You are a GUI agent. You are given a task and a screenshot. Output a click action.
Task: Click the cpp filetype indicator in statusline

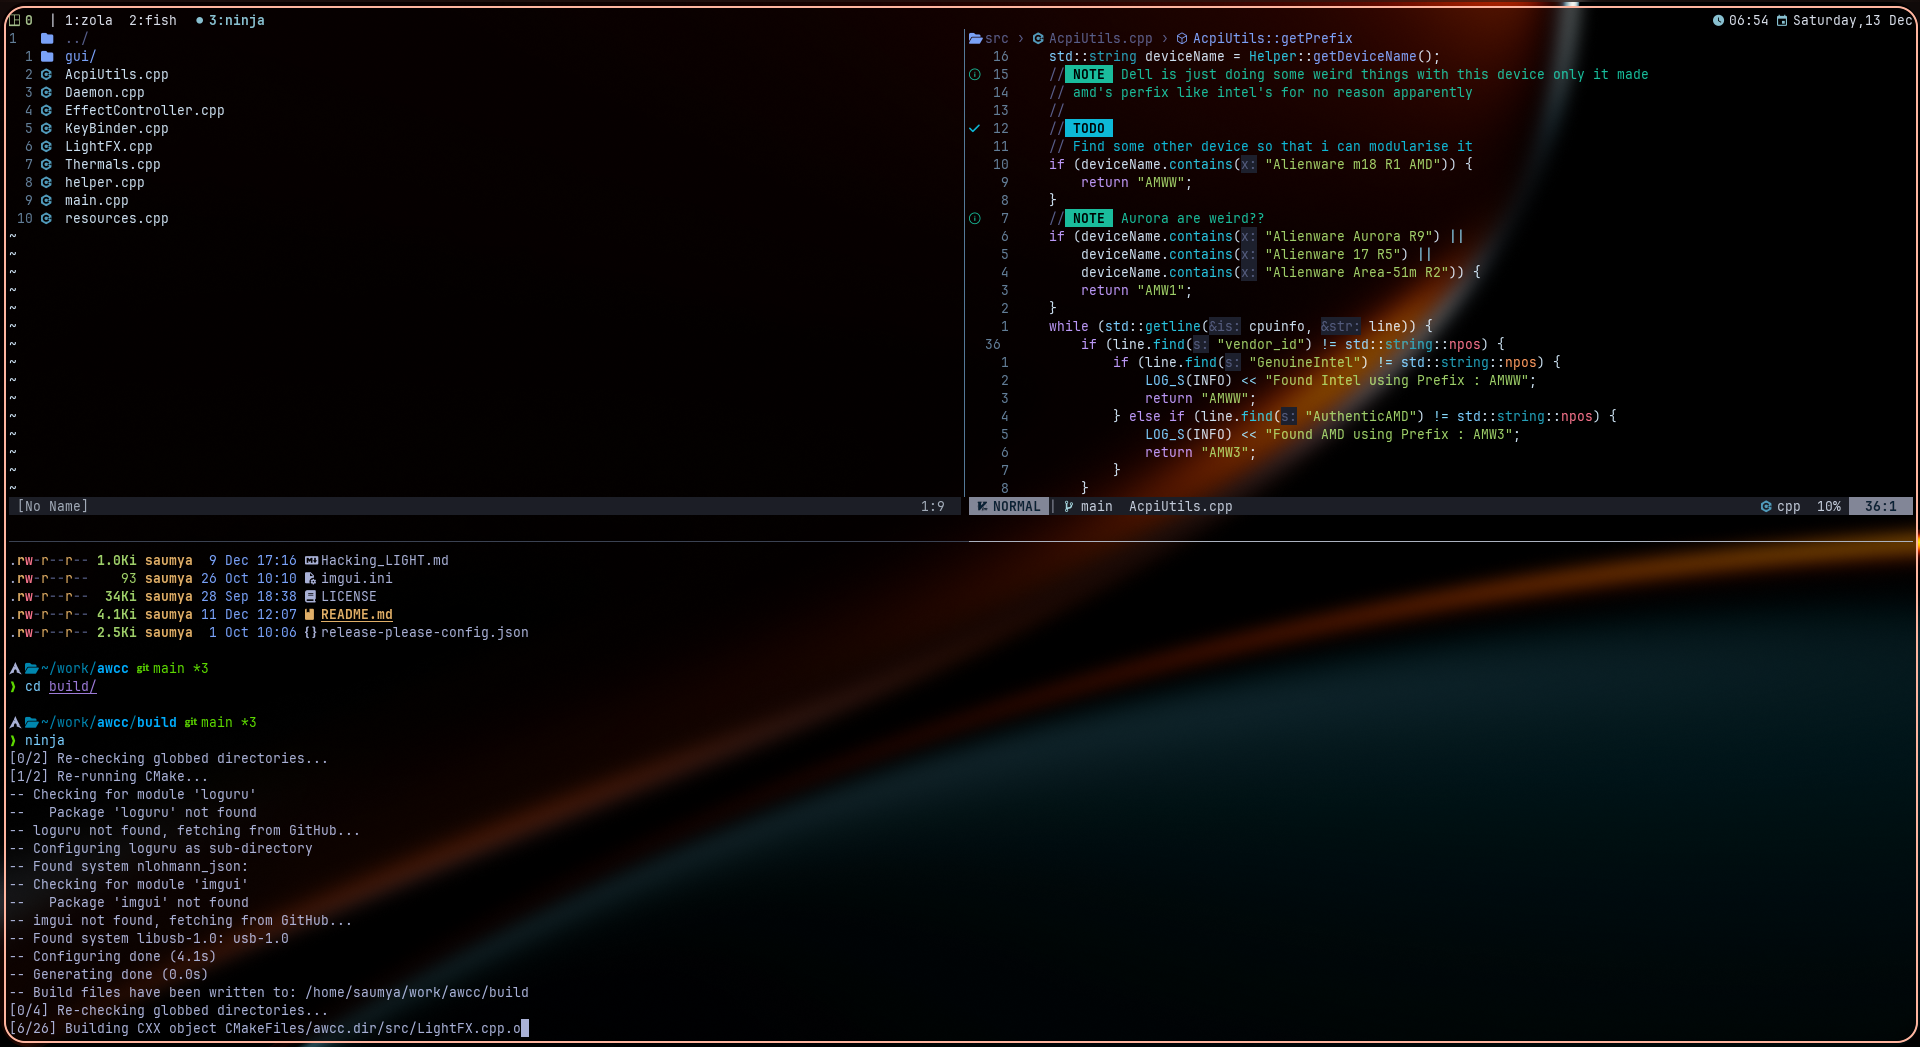tap(1781, 506)
